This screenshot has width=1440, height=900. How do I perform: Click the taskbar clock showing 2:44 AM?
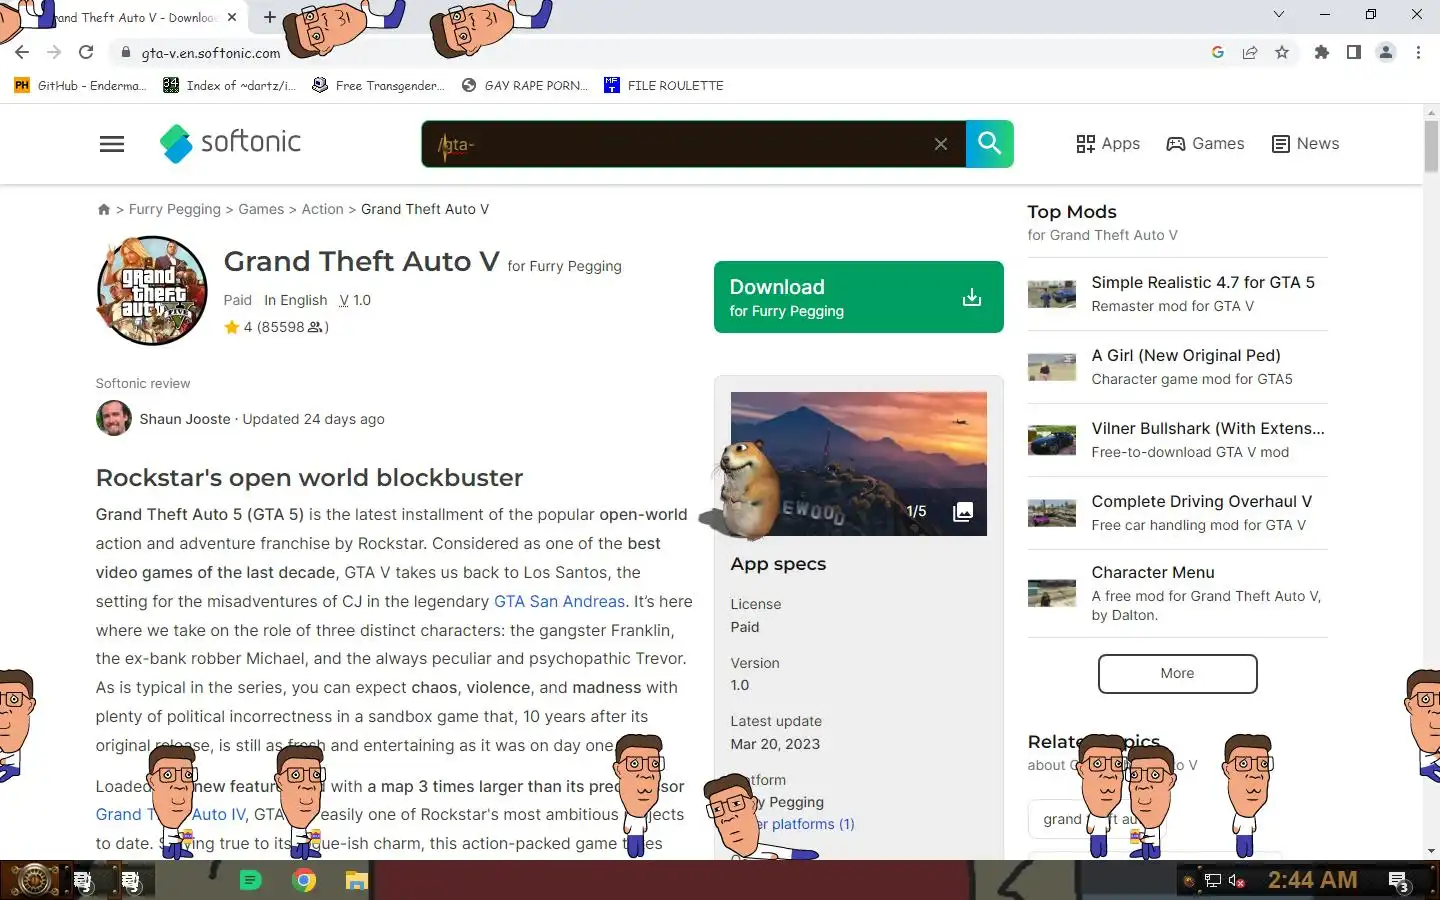tap(1312, 880)
